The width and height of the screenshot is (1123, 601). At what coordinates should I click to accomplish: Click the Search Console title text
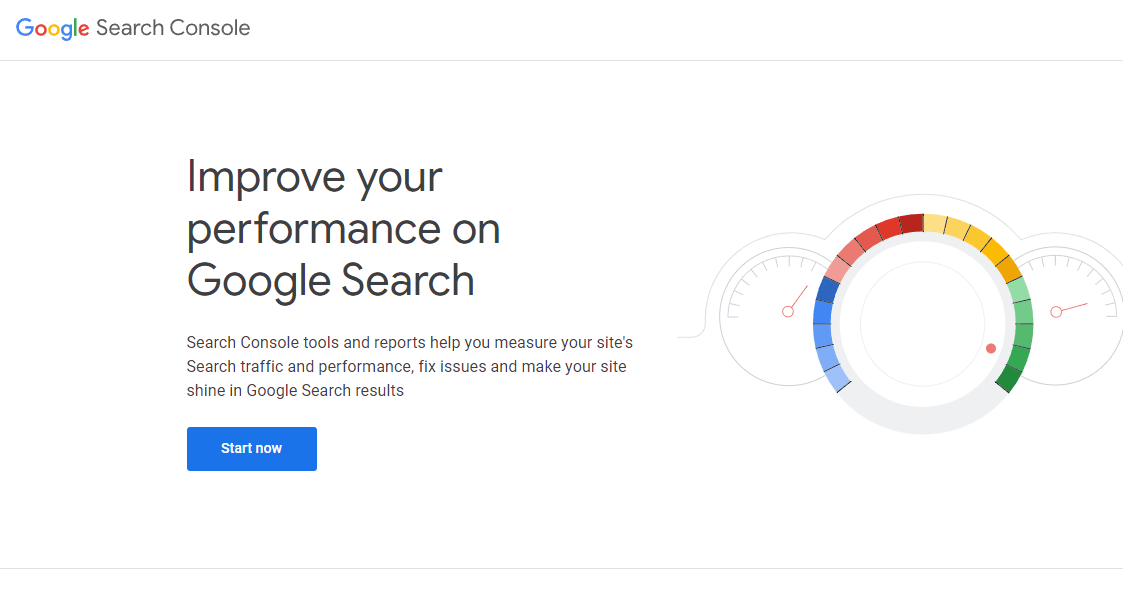point(172,28)
